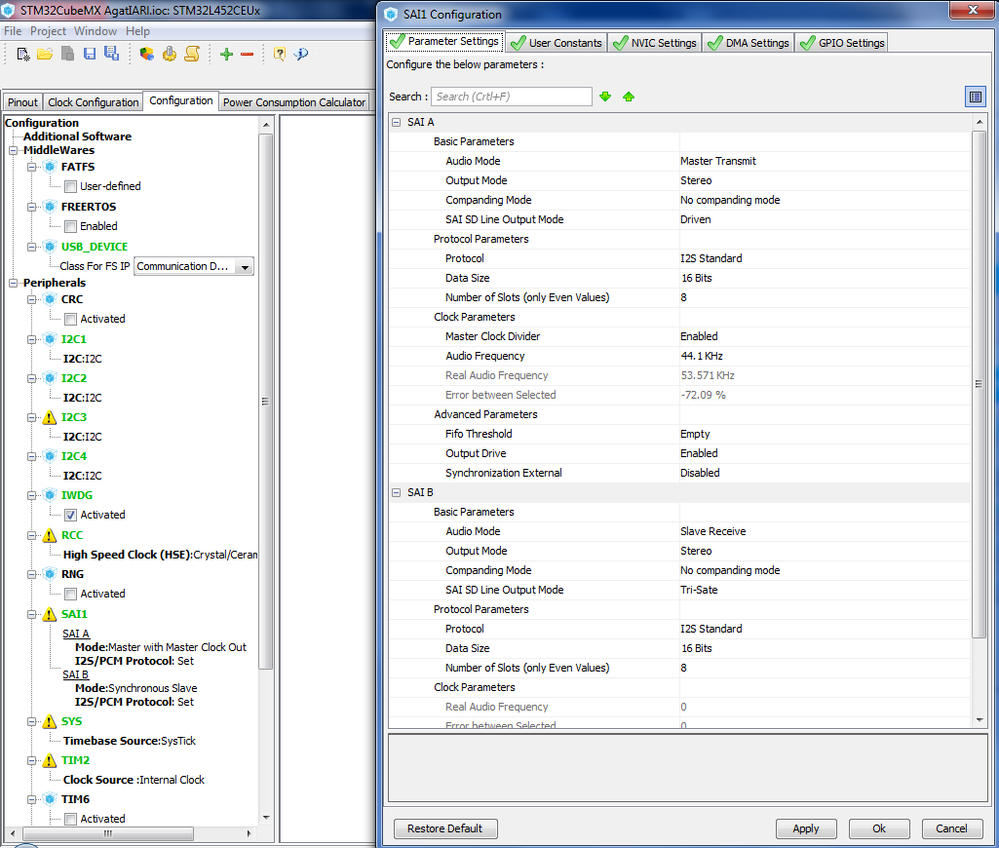999x848 pixels.
Task: Click the blue info bubble toolbar icon
Action: [301, 54]
